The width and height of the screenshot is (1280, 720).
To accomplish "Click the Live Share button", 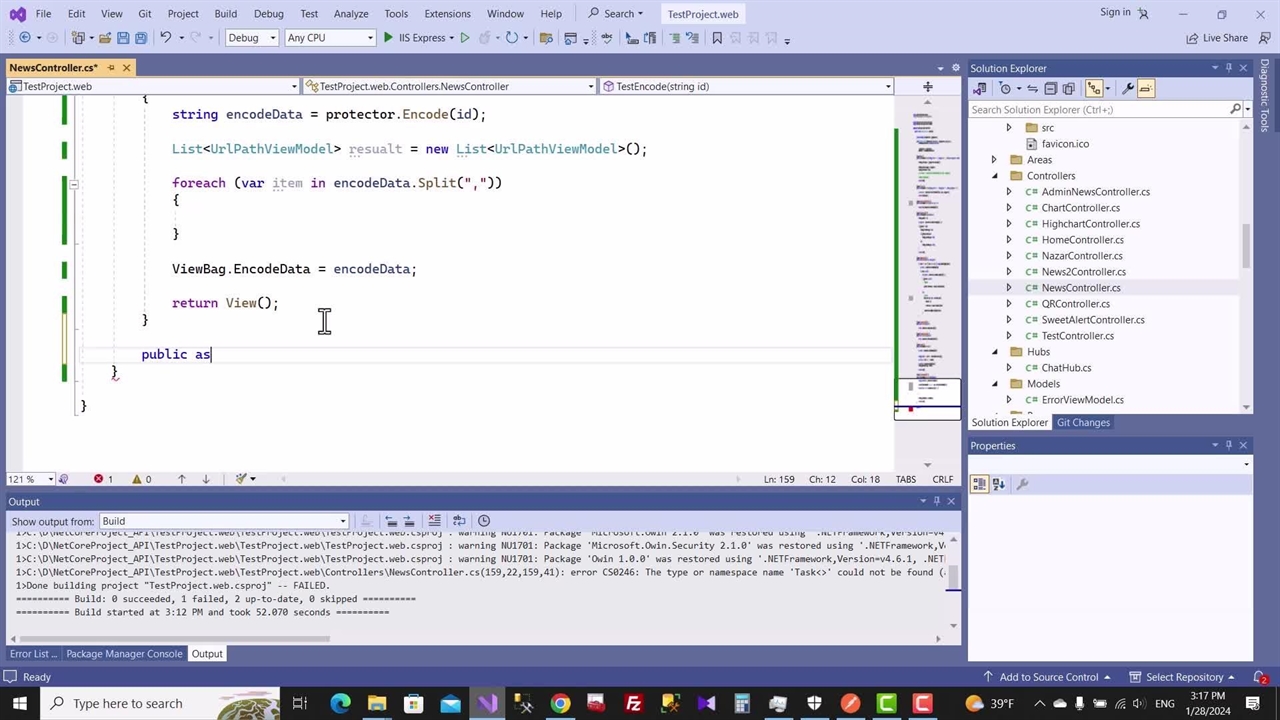I will point(1217,38).
